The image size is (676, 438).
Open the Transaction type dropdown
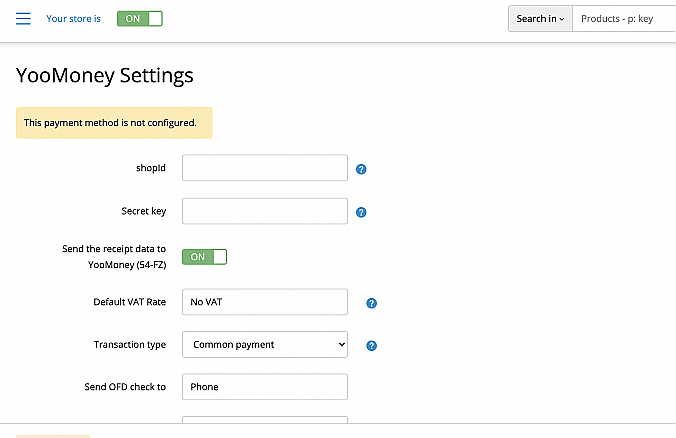pos(264,344)
